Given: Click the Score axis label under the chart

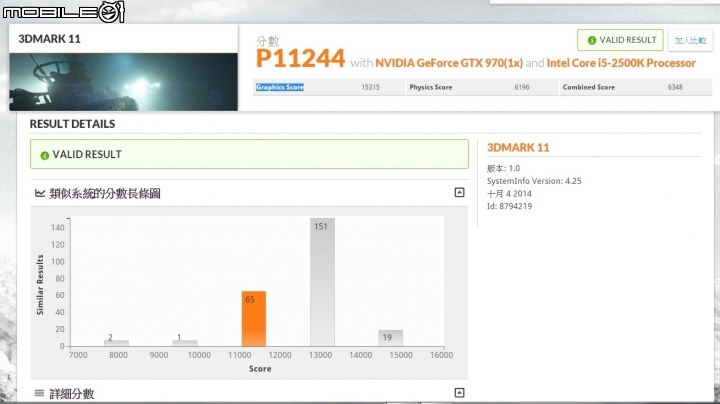Looking at the screenshot, I should coord(260,369).
